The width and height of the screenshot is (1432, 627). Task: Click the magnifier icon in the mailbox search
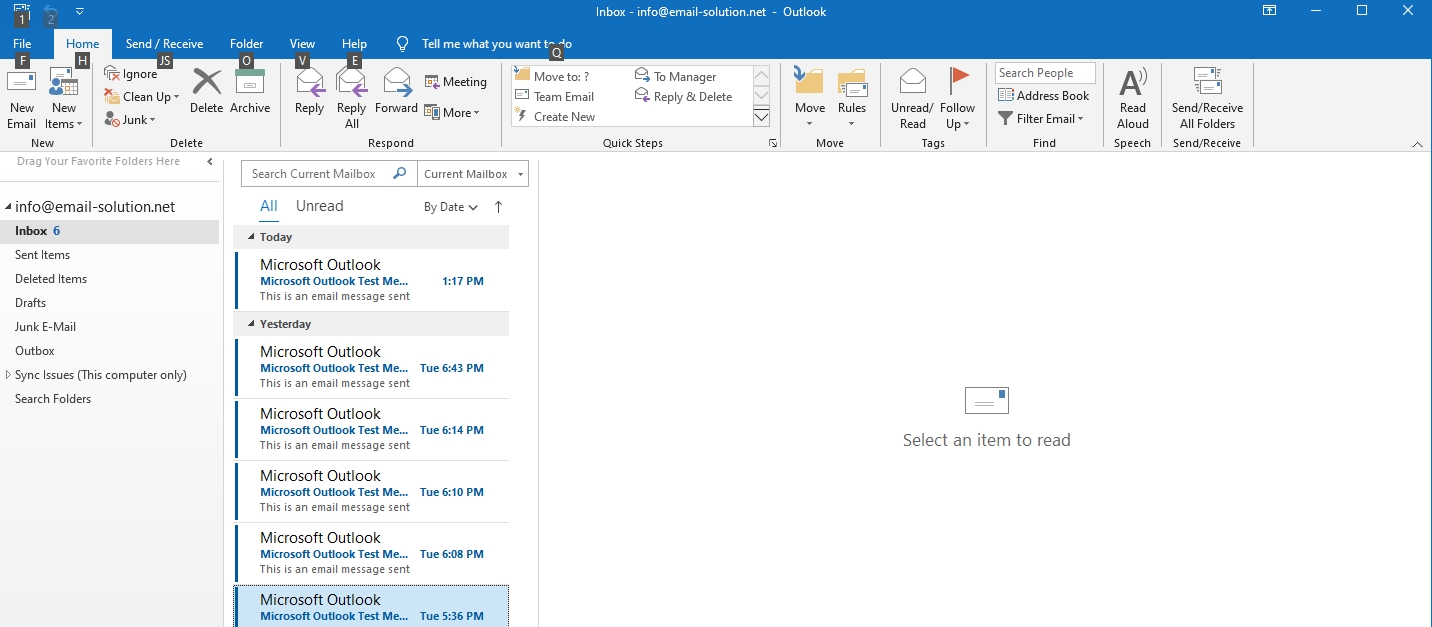coord(400,173)
